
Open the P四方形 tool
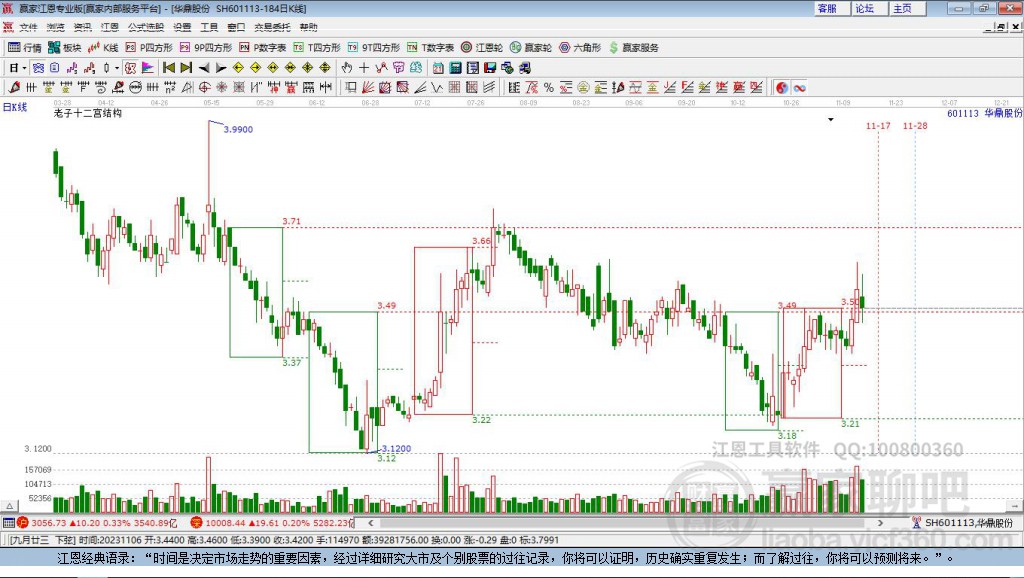149,48
